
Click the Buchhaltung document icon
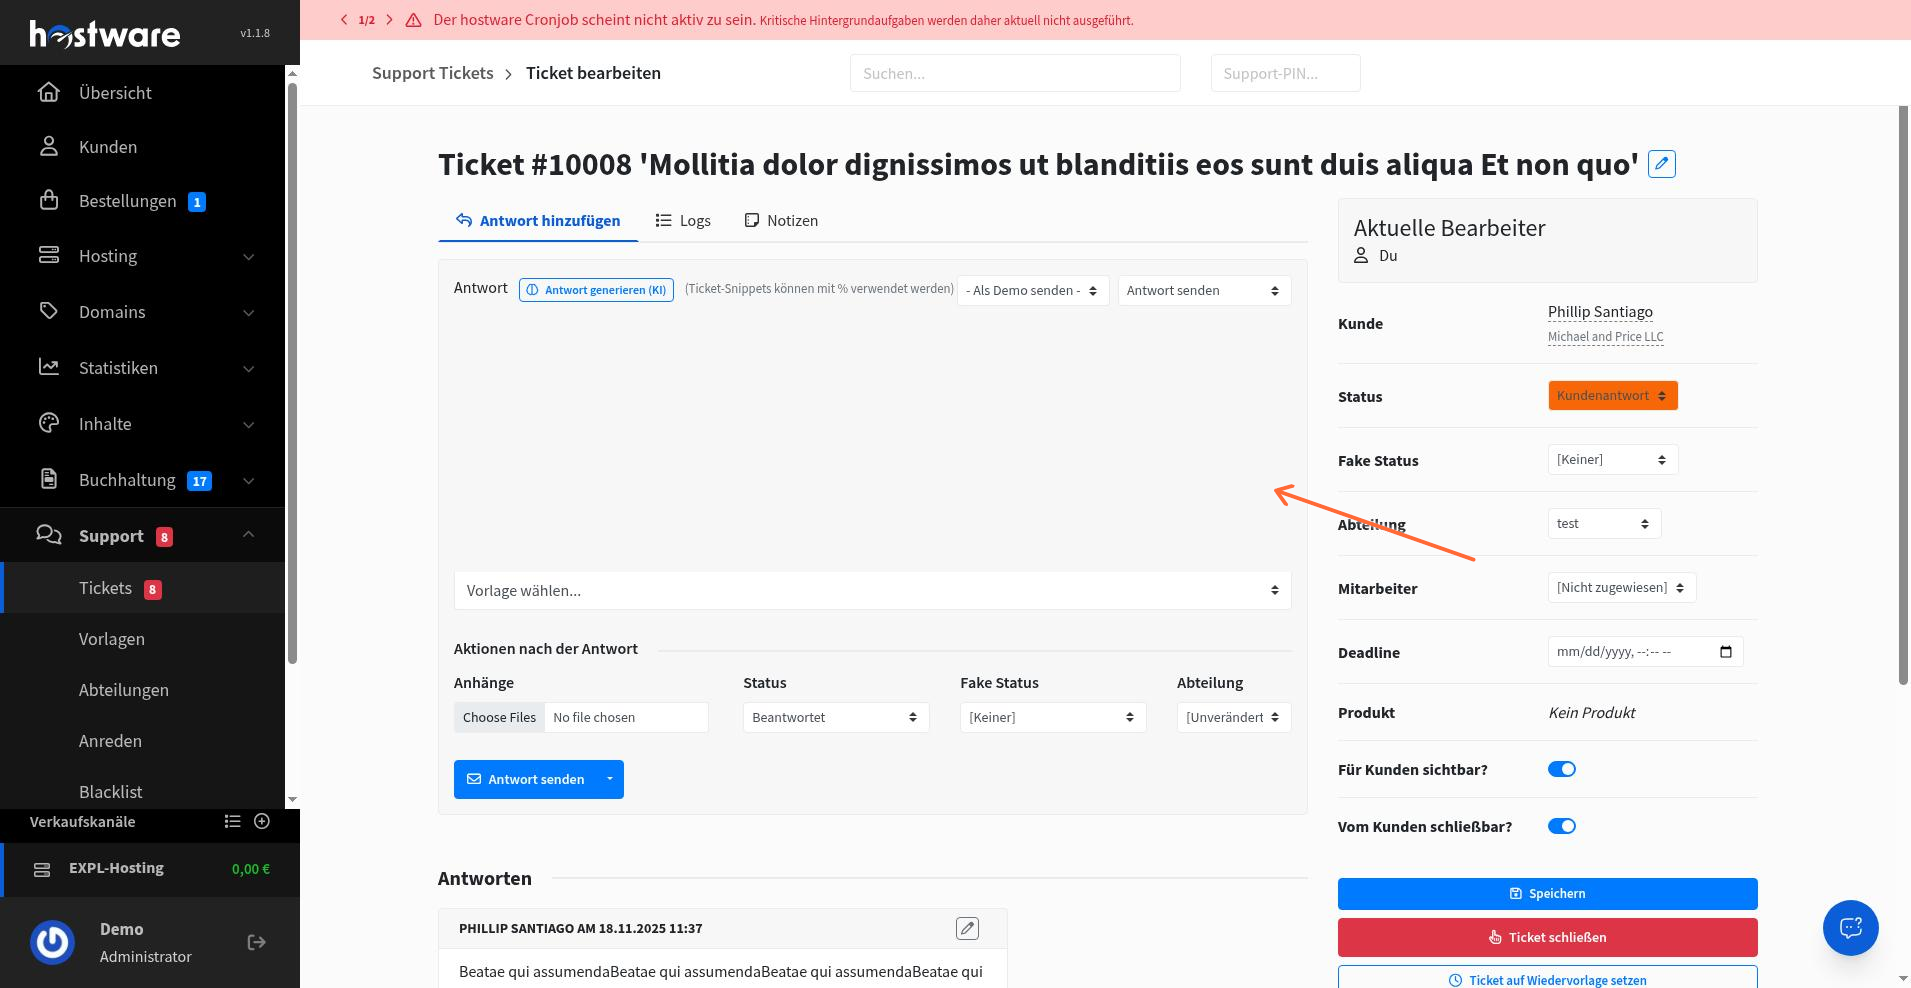pyautogui.click(x=48, y=479)
